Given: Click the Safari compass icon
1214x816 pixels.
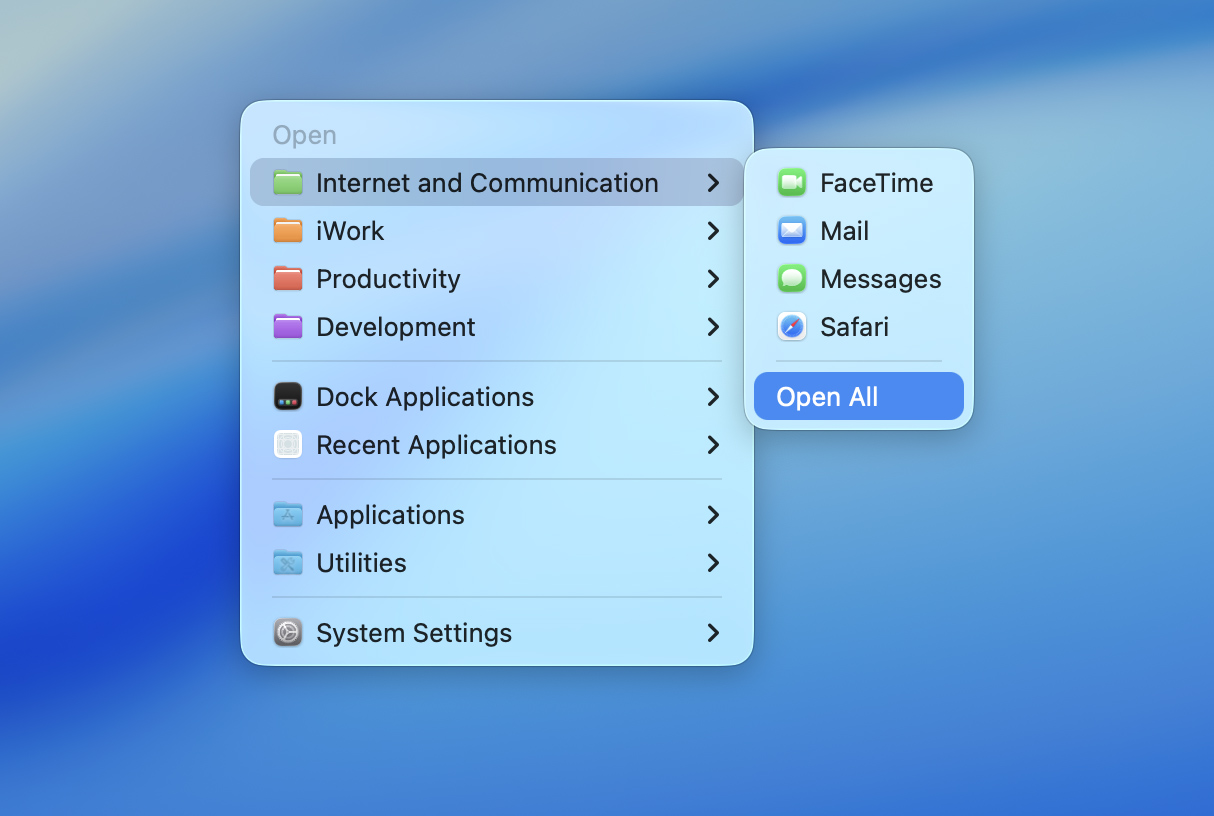Looking at the screenshot, I should point(792,327).
